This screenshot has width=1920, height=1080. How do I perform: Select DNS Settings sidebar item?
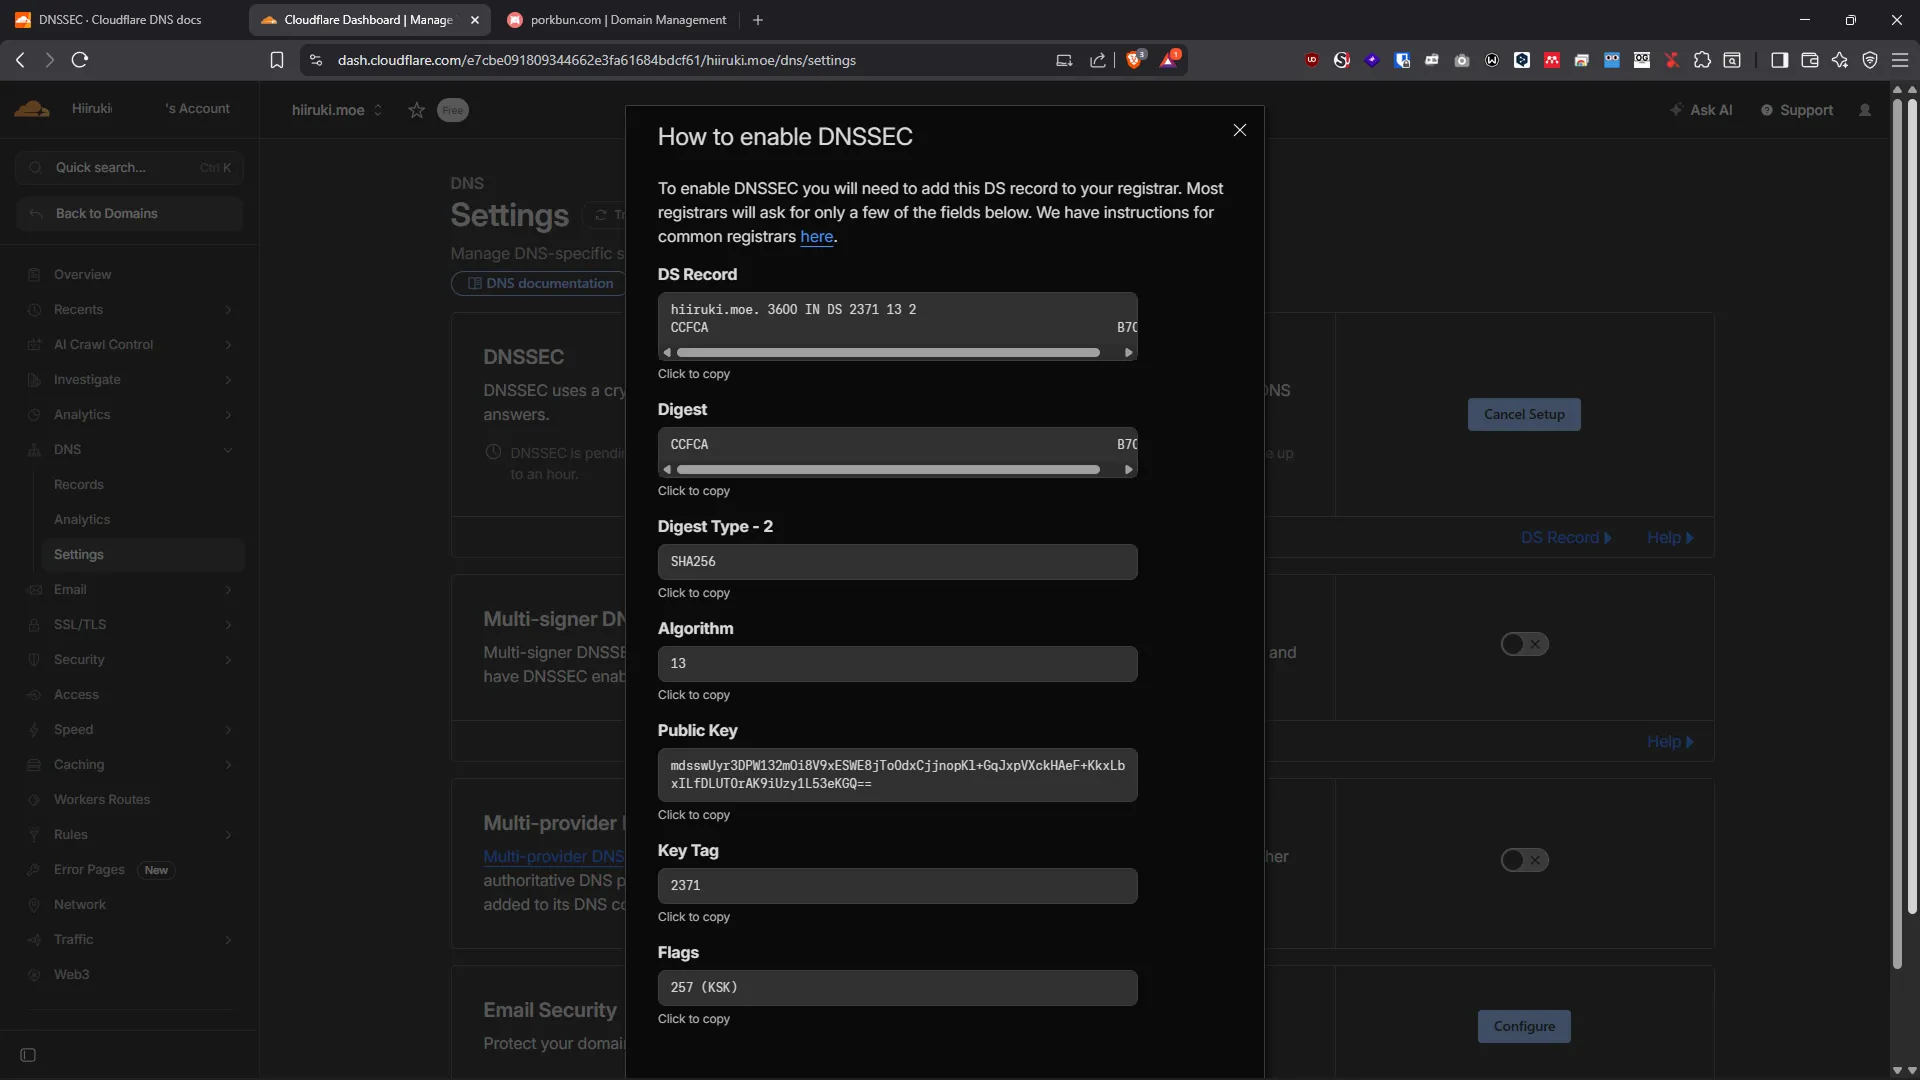[143, 555]
